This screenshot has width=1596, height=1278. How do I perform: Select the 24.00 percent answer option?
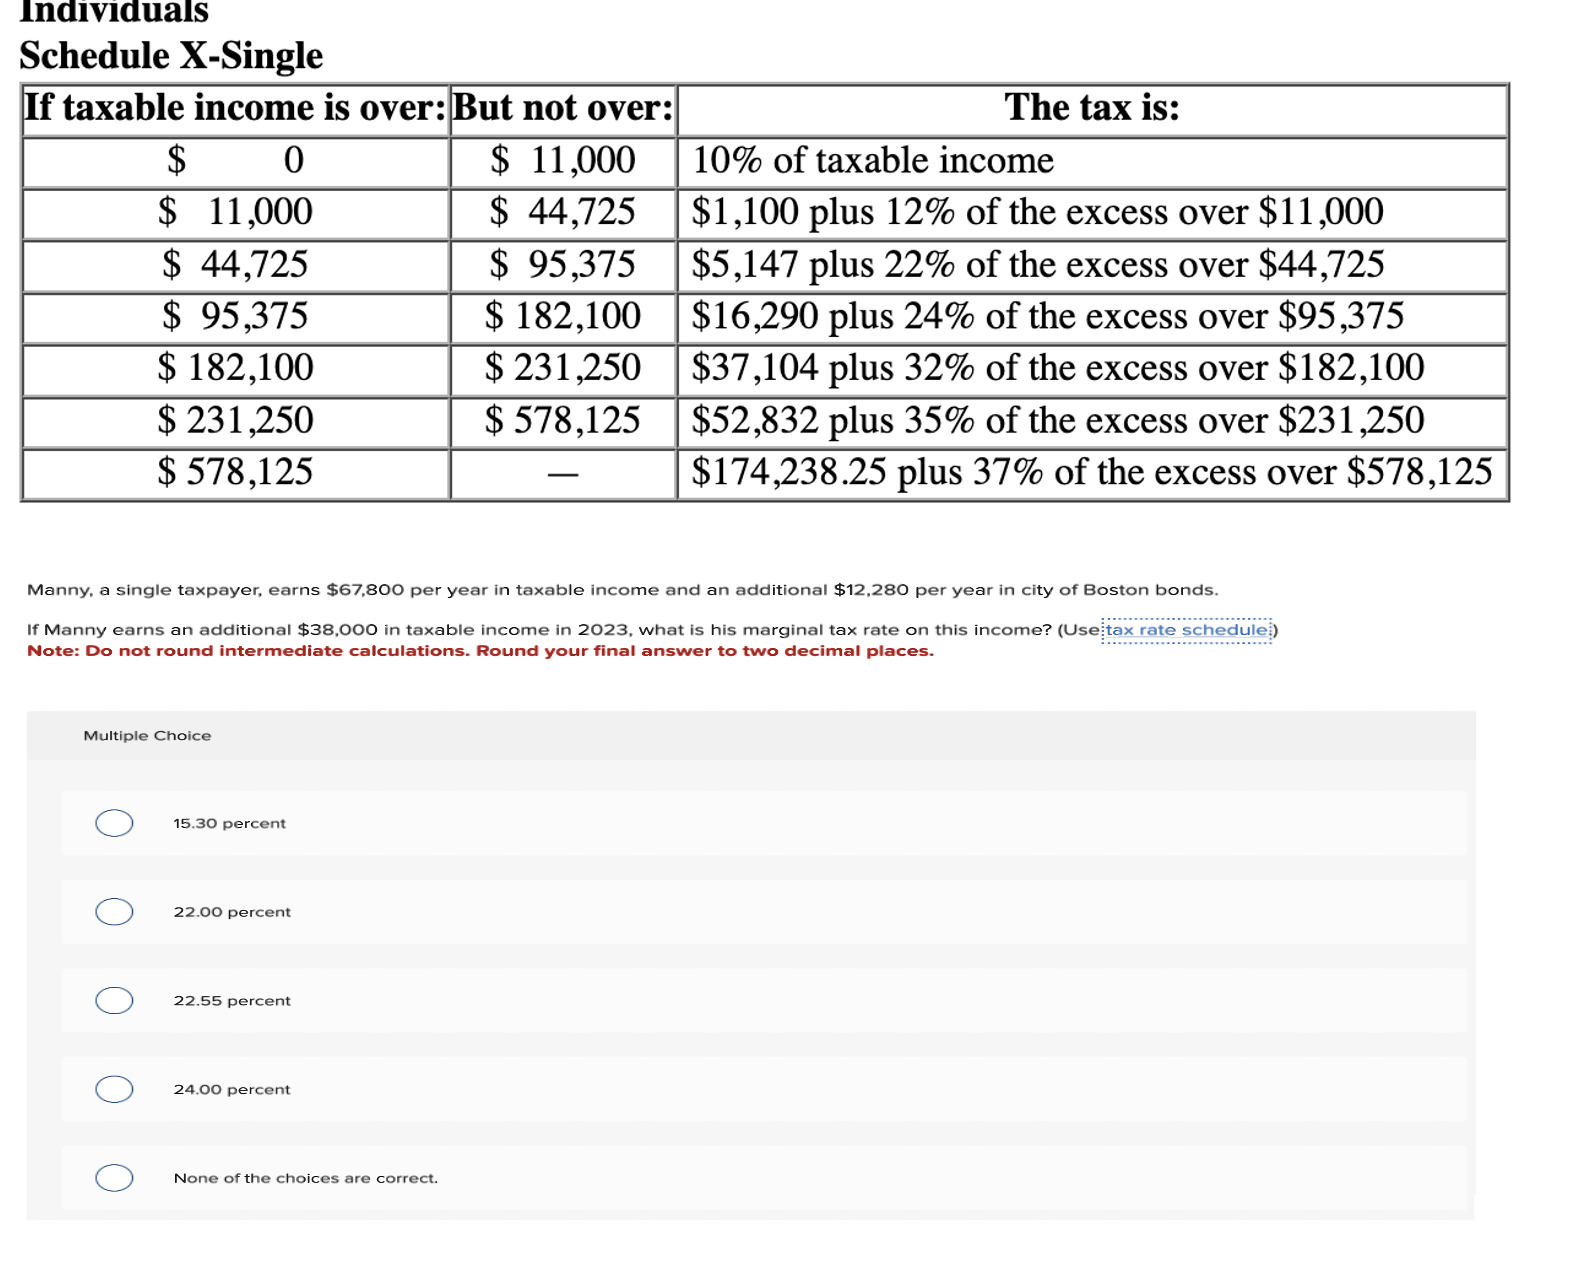tap(113, 1089)
